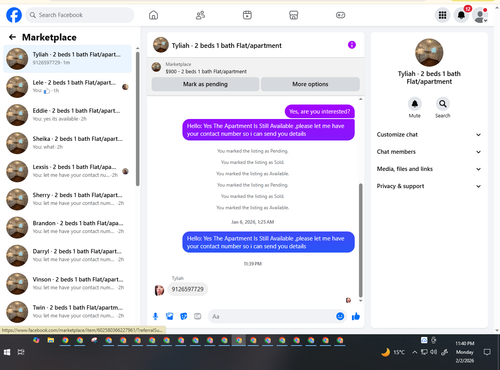Click the 9126597729 message bubble

187,289
